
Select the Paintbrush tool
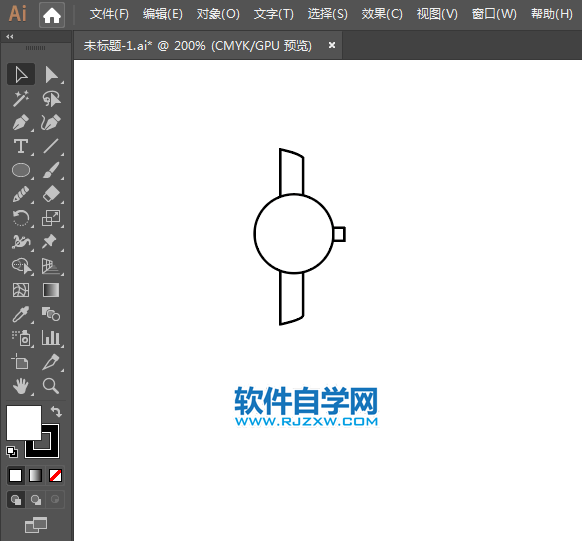[51, 170]
